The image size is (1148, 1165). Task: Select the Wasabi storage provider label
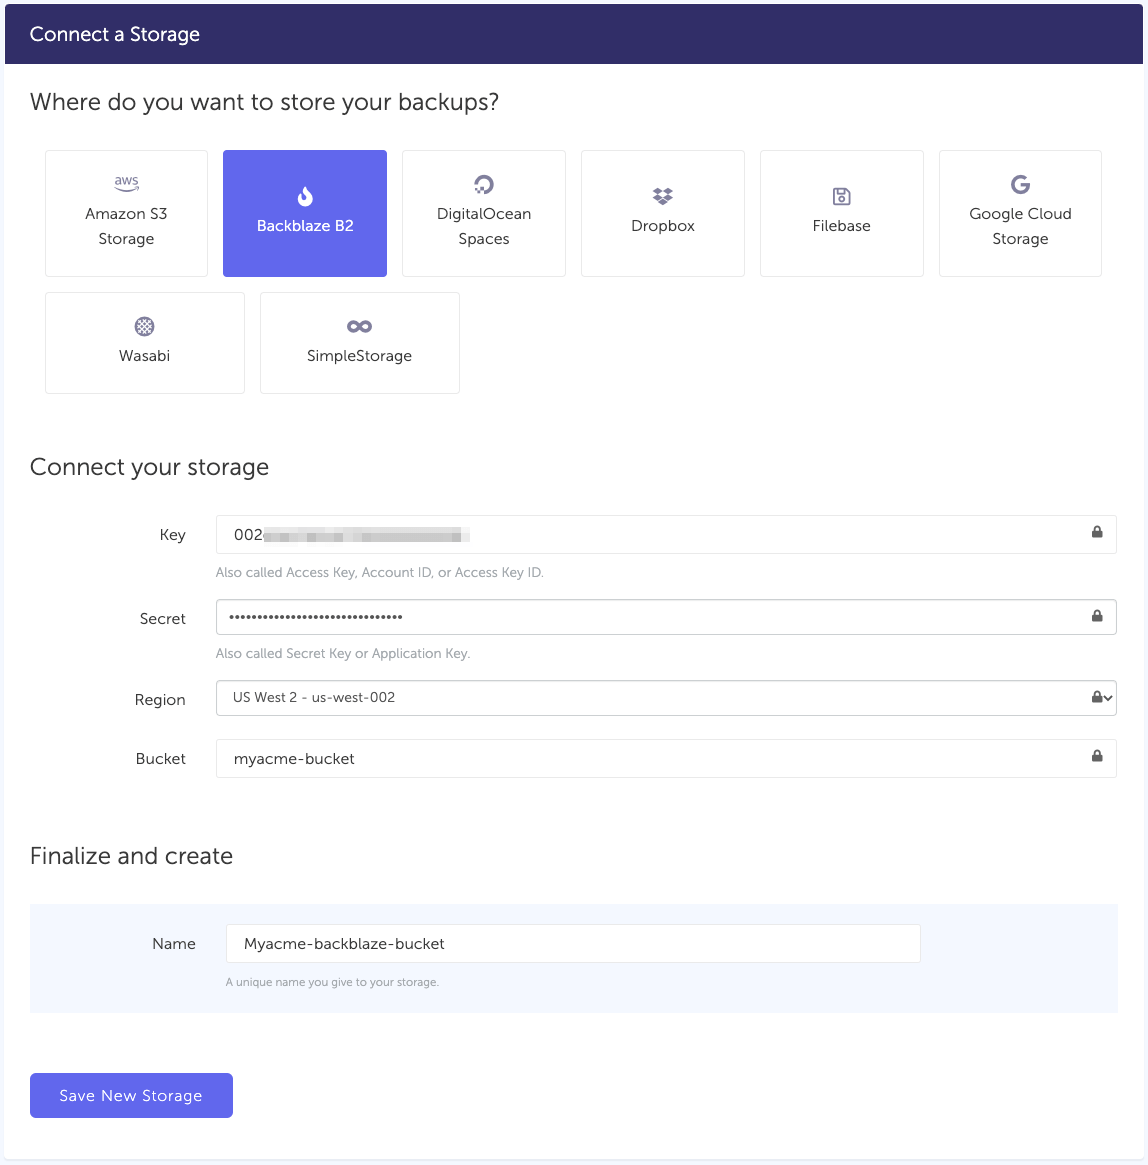pos(145,356)
